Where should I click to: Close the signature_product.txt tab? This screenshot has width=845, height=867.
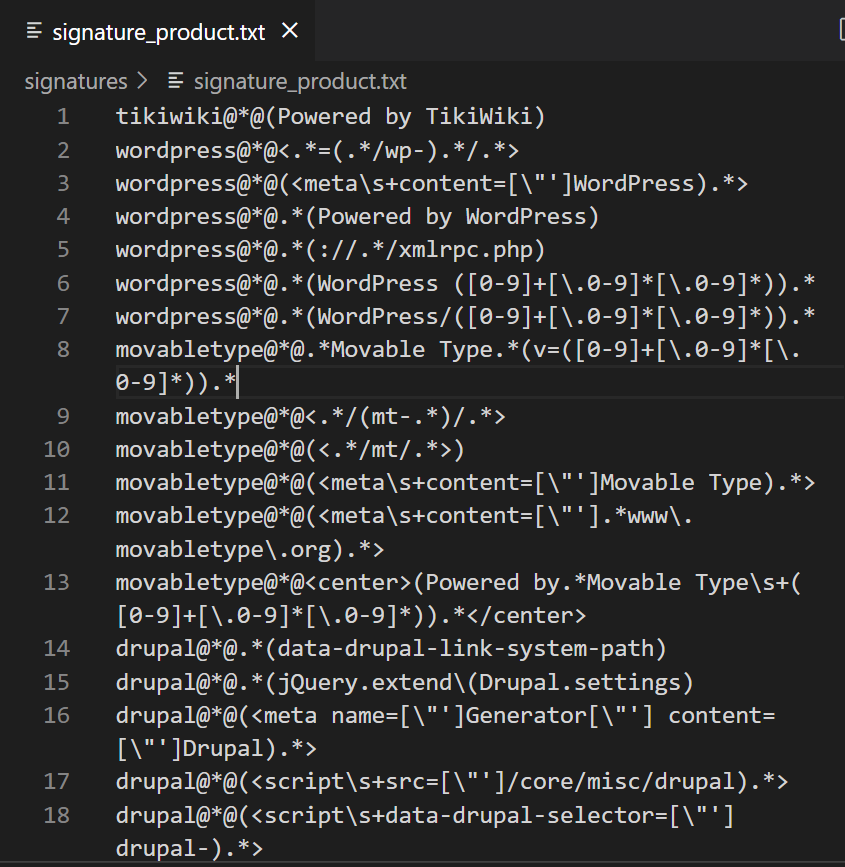(x=290, y=31)
